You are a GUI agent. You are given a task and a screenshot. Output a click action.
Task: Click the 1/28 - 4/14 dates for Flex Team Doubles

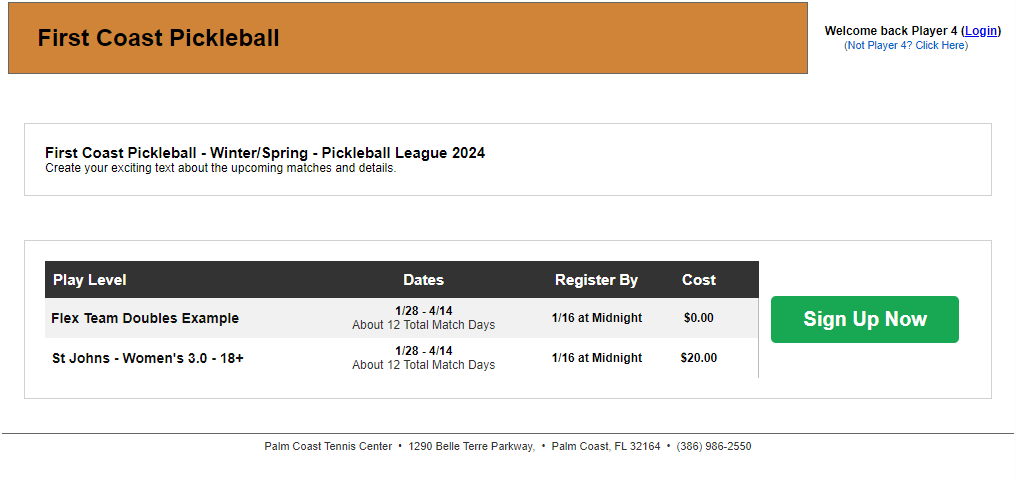423,311
